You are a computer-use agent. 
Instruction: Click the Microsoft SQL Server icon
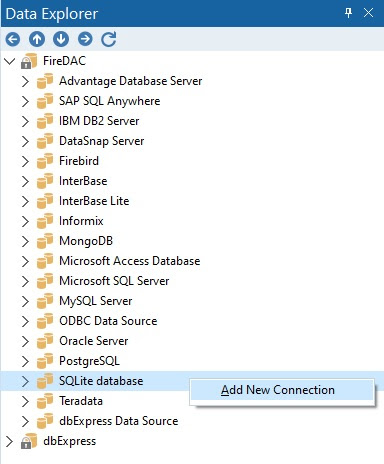click(45, 281)
